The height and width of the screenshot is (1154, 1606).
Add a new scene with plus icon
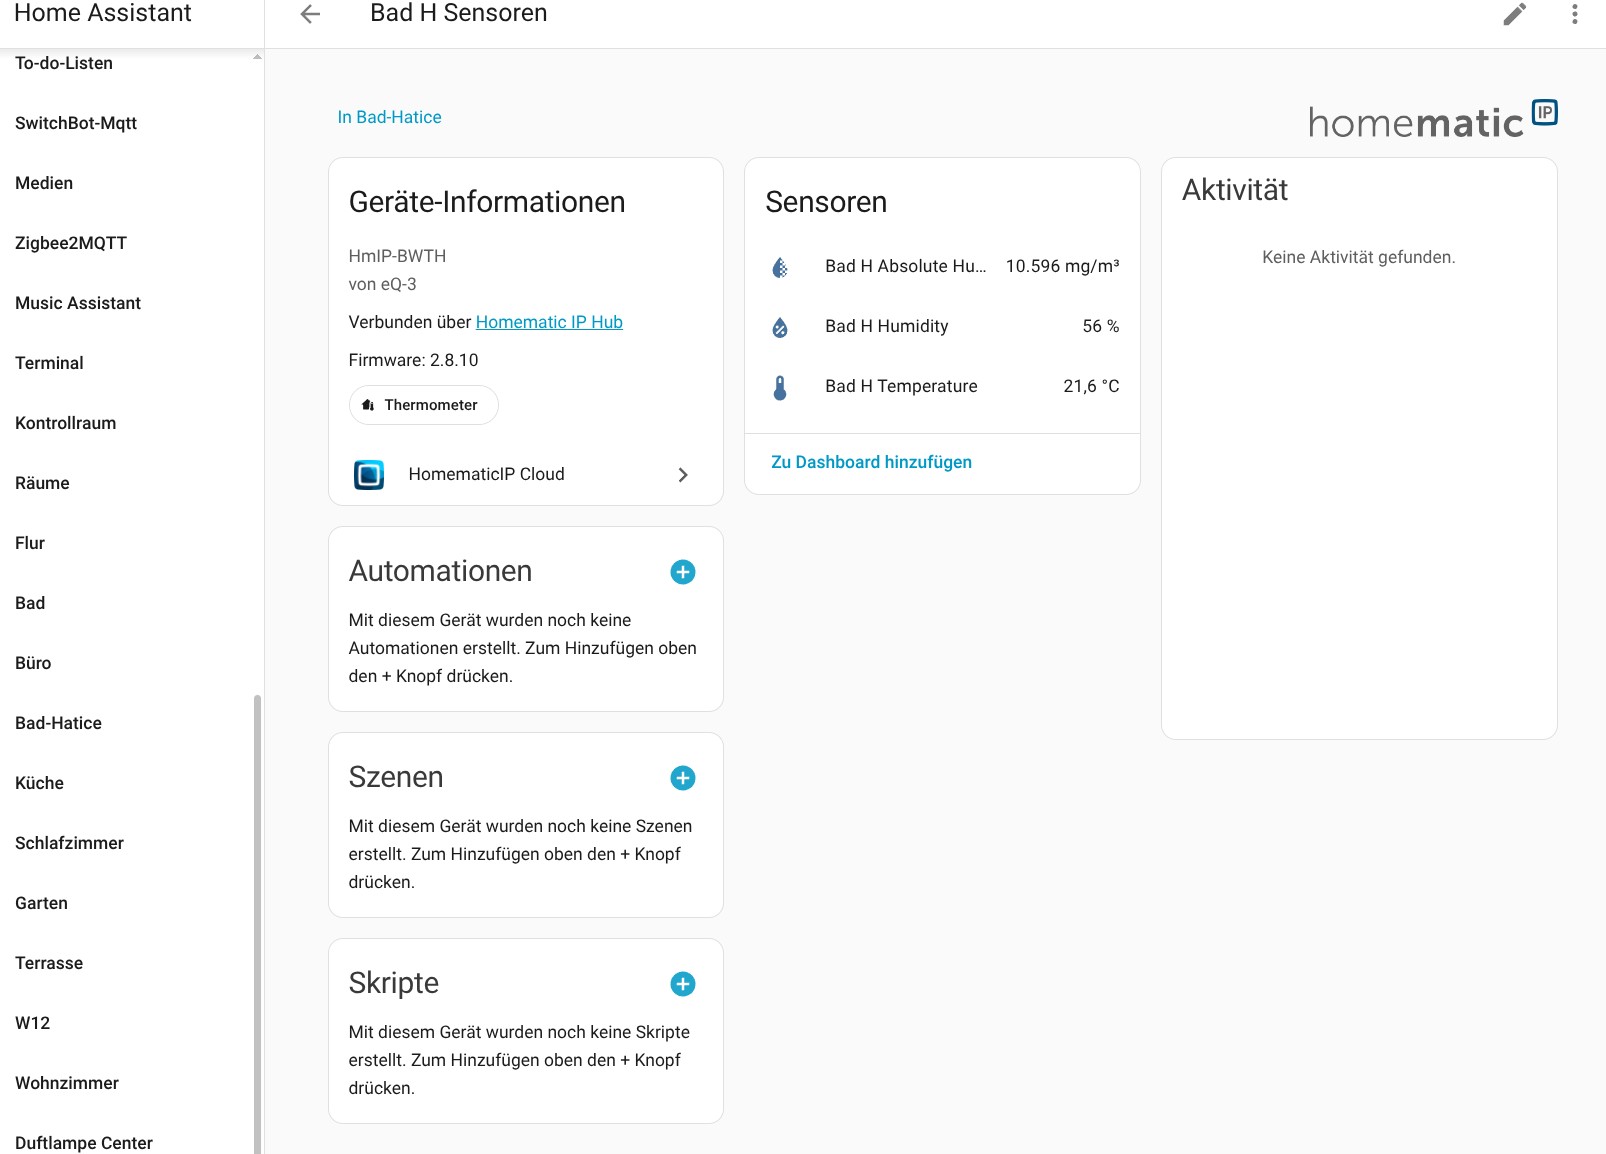point(682,778)
